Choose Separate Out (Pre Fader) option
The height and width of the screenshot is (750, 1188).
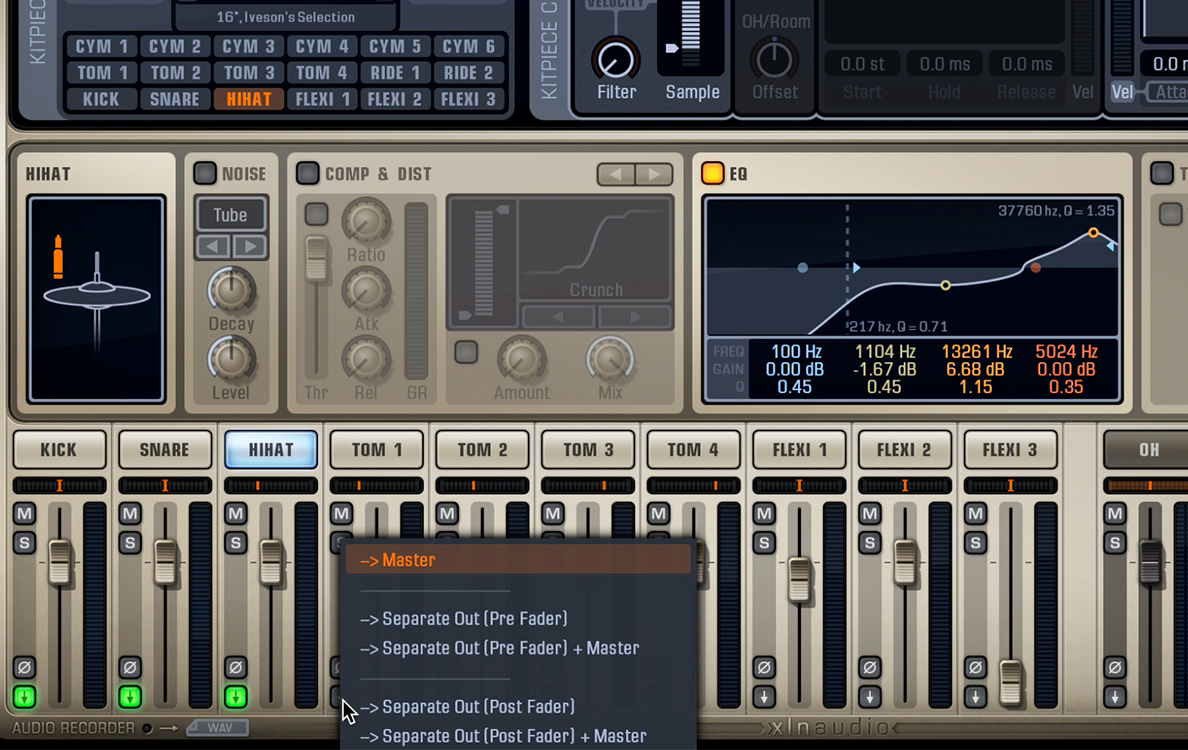click(519, 619)
